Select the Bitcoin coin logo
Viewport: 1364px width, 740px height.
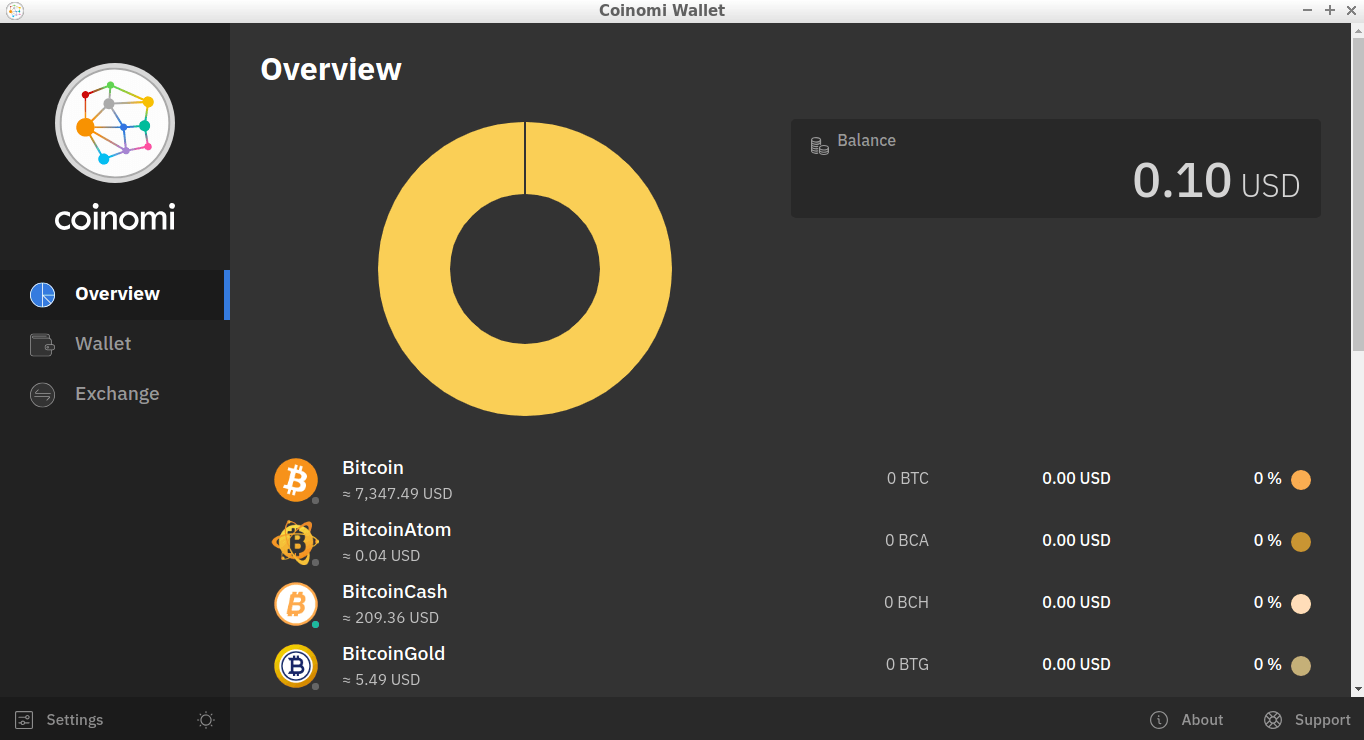[296, 480]
